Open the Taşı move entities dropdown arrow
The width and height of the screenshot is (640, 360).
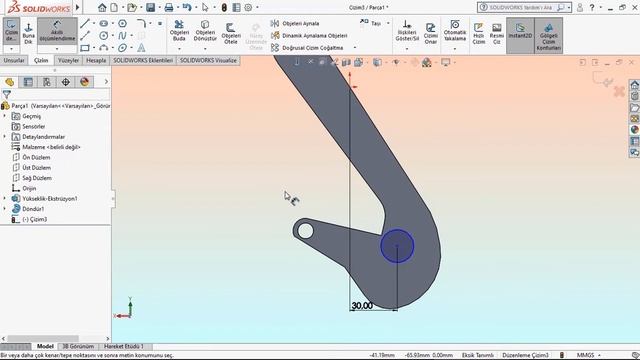point(388,23)
